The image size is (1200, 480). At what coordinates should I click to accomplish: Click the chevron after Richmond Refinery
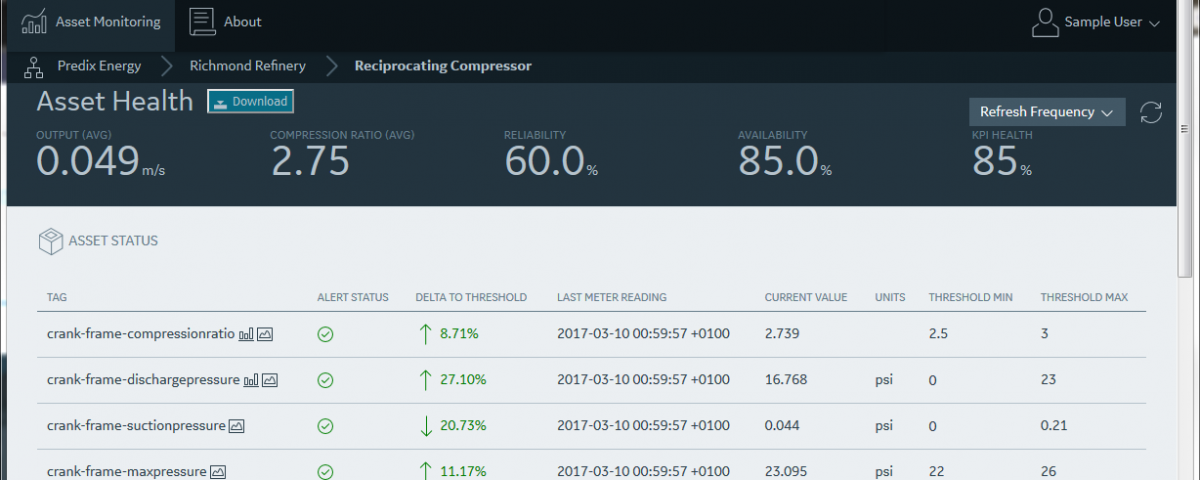point(331,67)
